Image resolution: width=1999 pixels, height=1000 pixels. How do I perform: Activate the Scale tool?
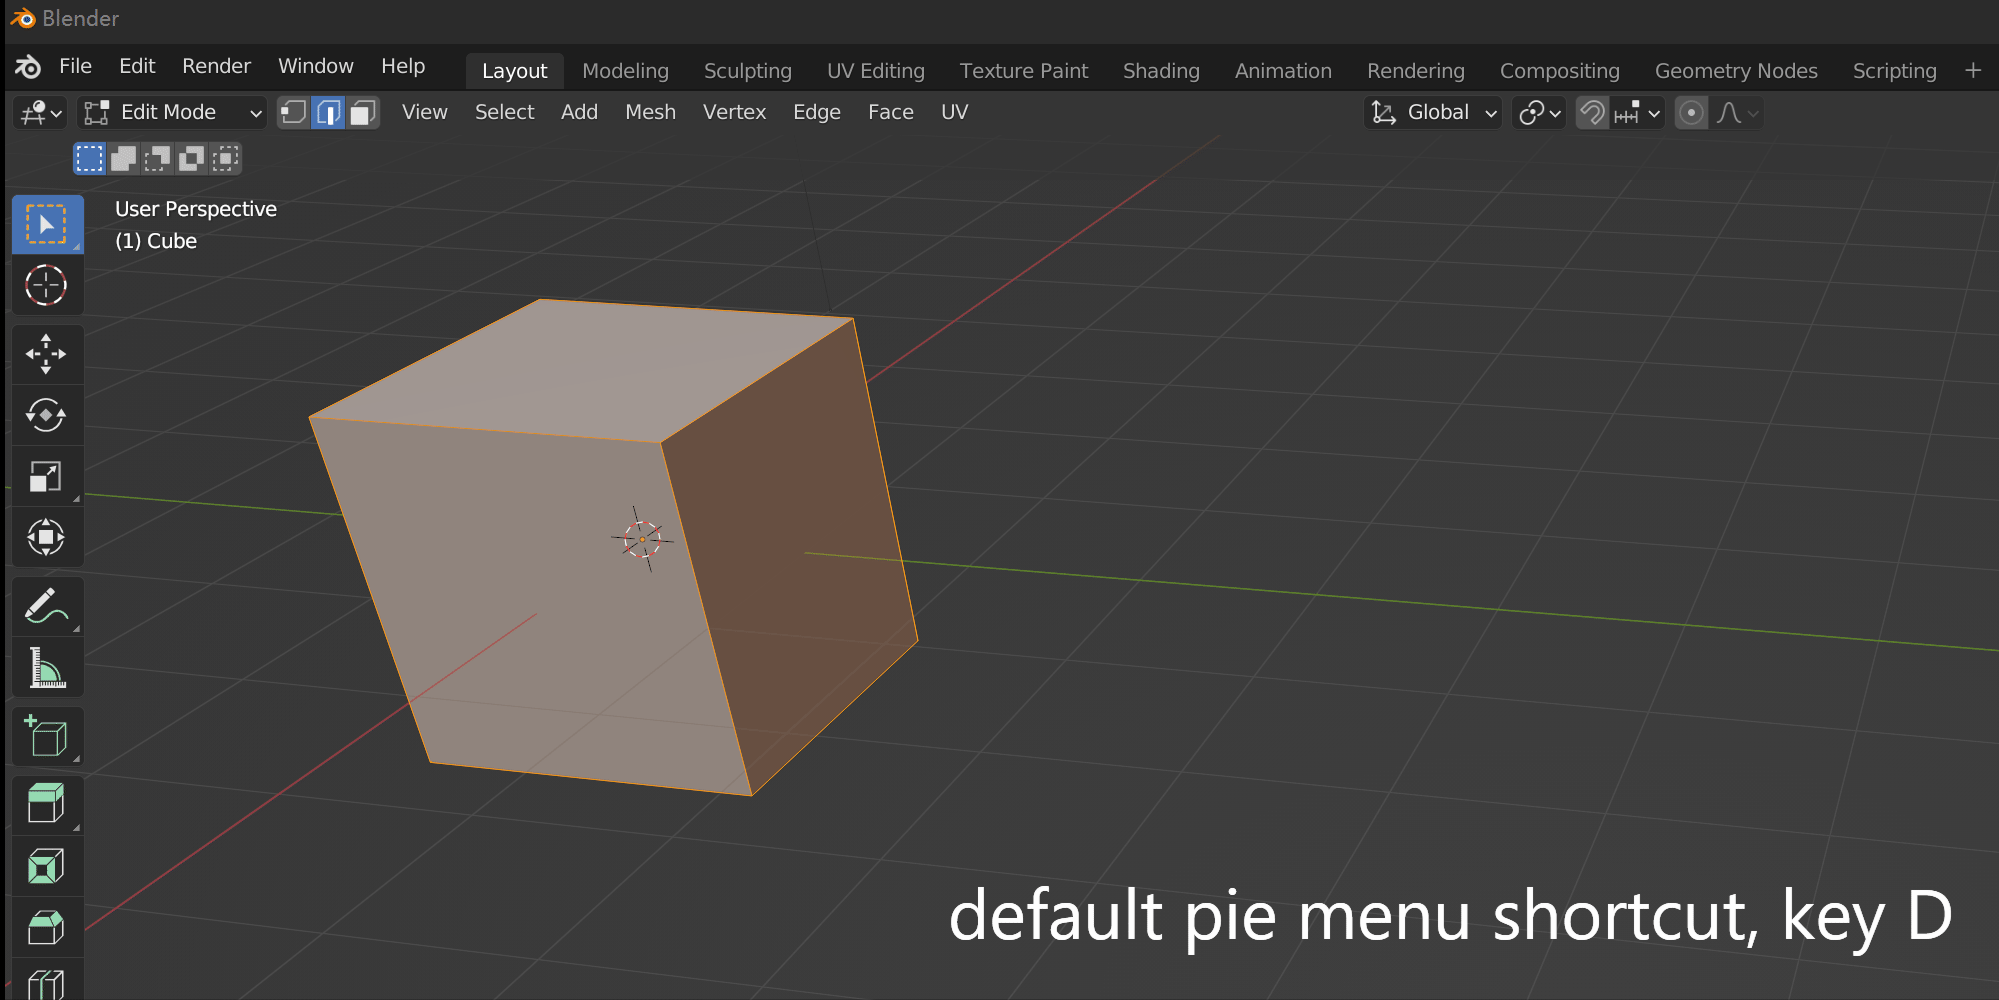(46, 476)
